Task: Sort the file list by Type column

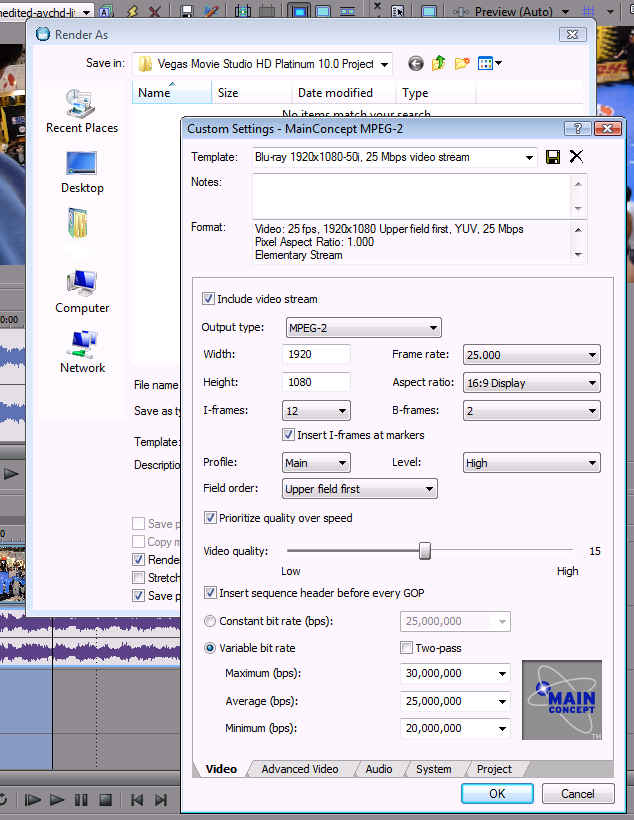Action: 435,93
